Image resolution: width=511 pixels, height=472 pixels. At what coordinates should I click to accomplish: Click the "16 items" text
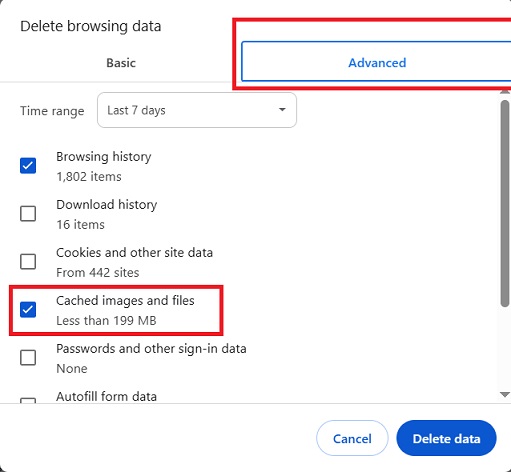pos(80,225)
